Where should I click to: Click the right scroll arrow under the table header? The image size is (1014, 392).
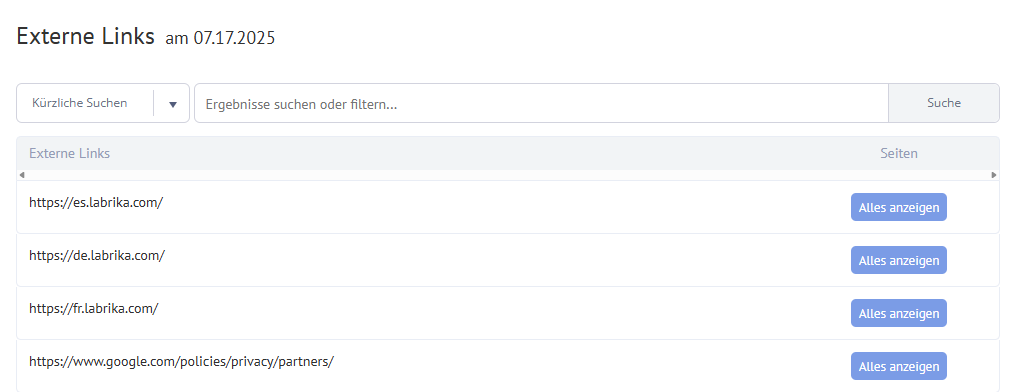(x=994, y=175)
